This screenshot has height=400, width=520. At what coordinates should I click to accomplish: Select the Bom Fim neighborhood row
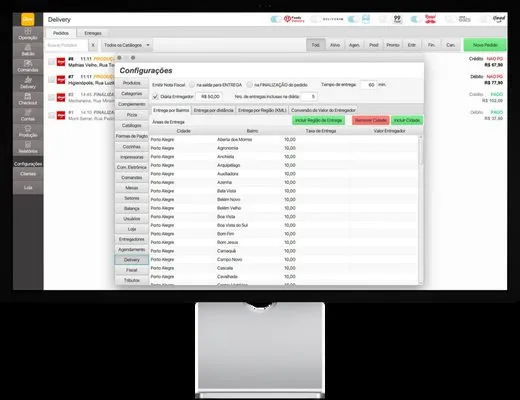(283, 234)
